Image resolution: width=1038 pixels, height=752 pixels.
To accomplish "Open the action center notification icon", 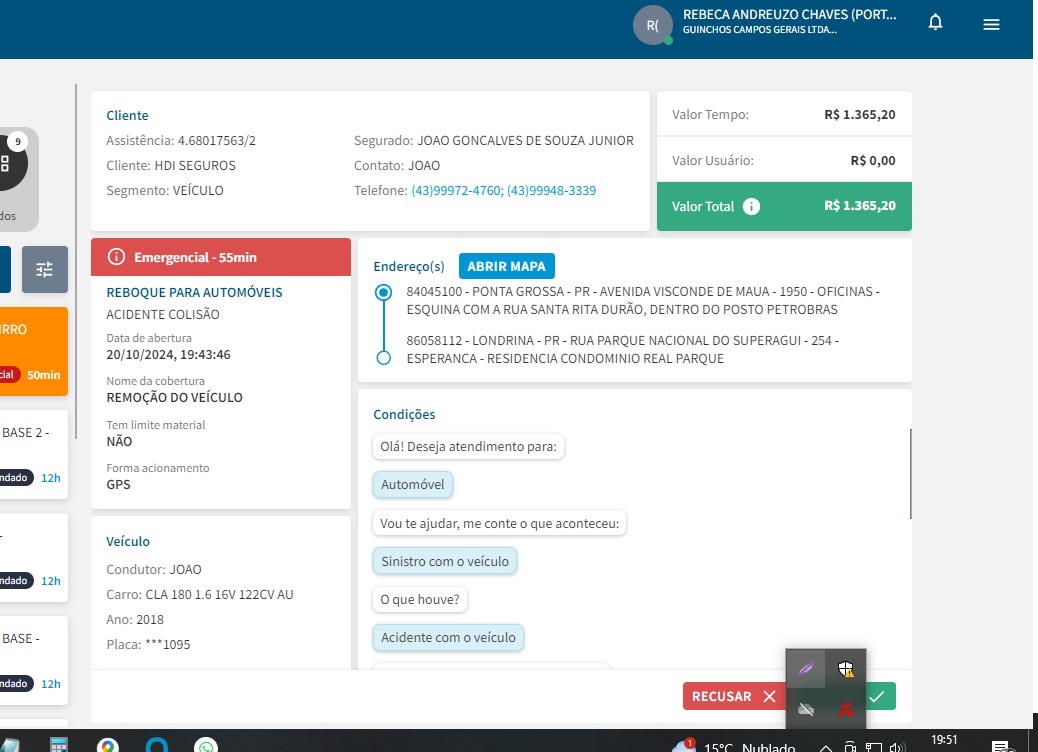I will tap(1000, 747).
